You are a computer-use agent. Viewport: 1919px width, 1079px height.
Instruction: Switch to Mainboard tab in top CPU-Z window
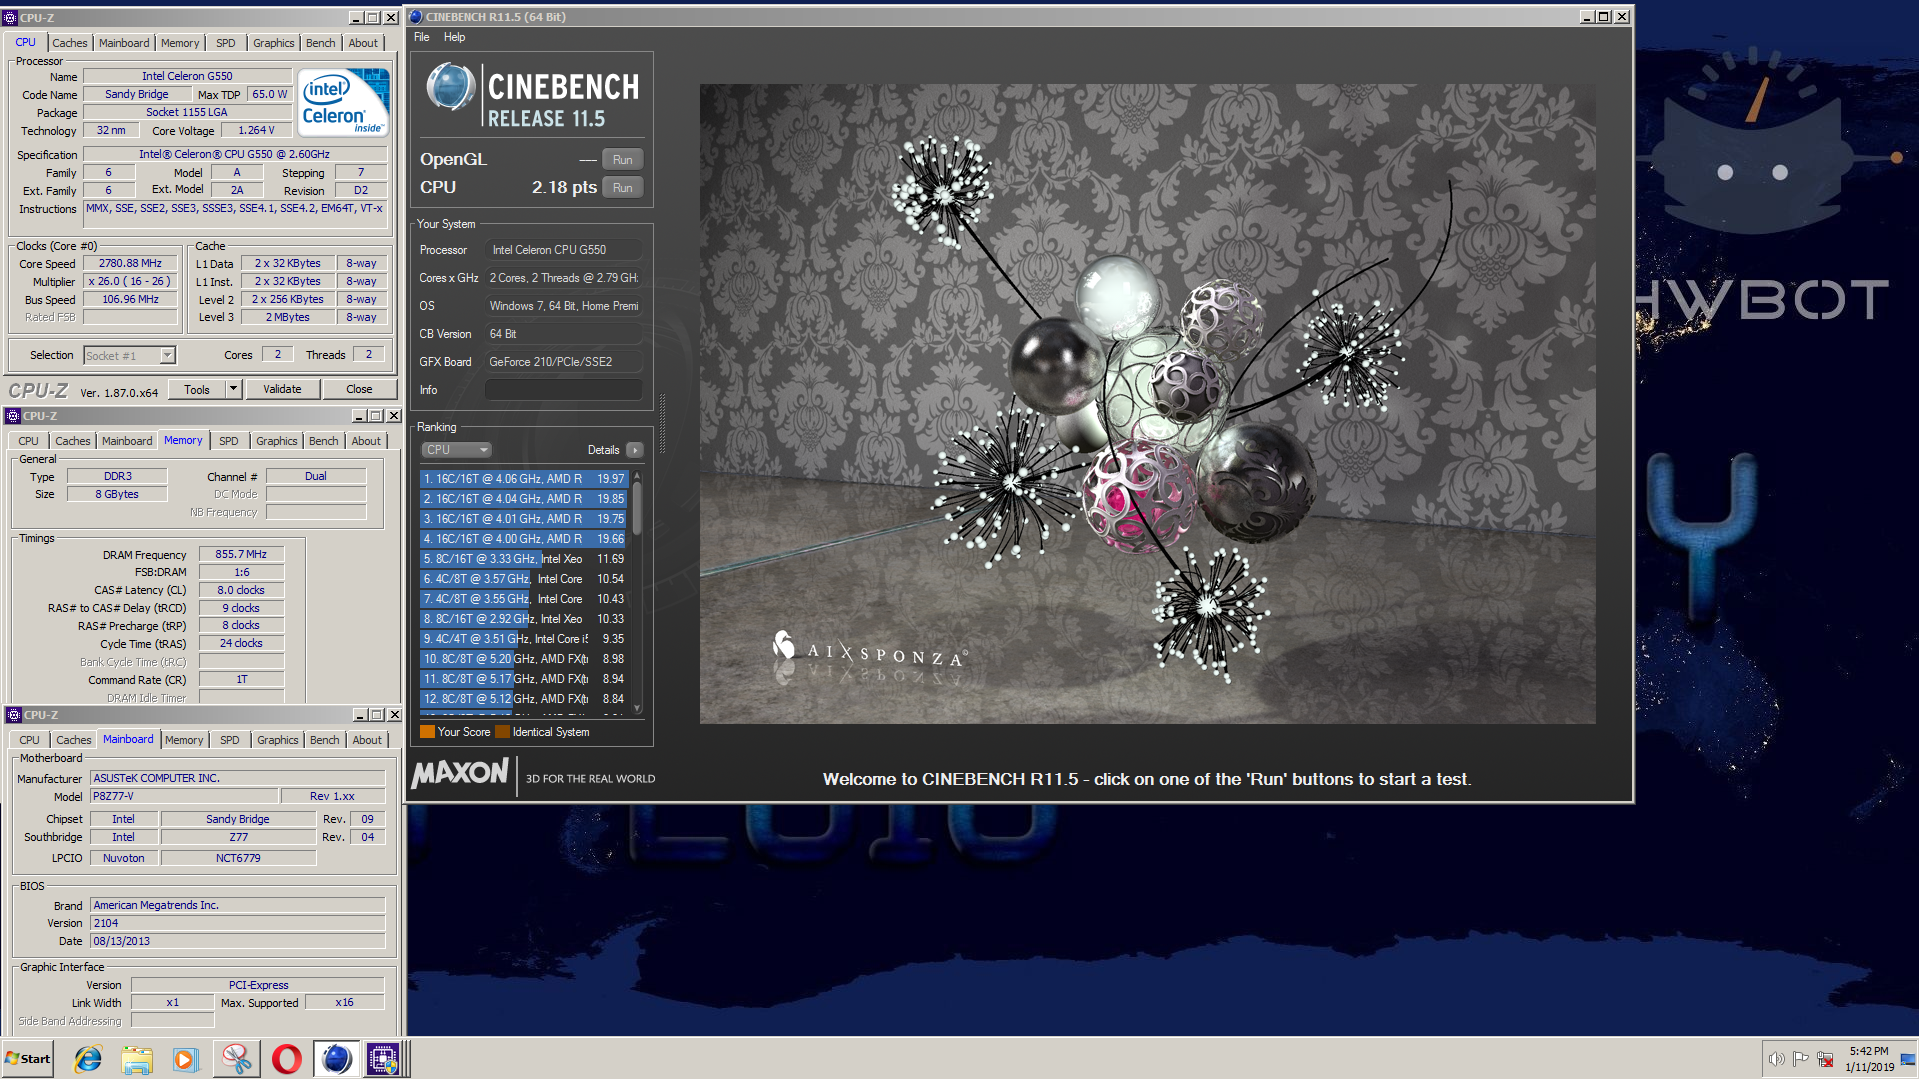(x=124, y=43)
